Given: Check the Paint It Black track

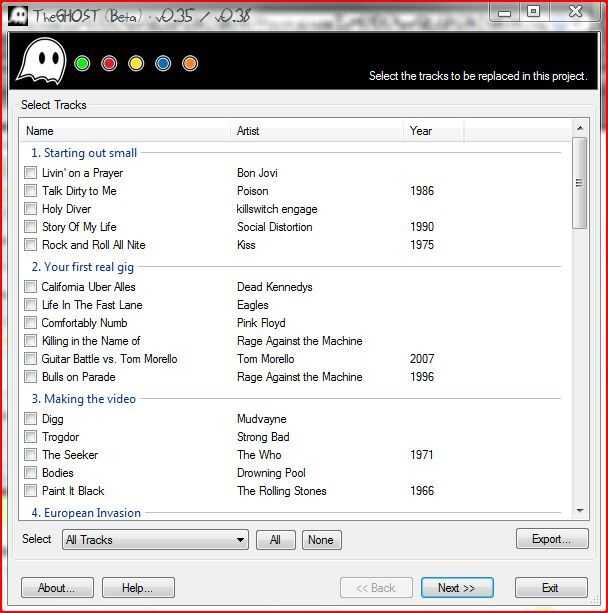Looking at the screenshot, I should coord(30,490).
